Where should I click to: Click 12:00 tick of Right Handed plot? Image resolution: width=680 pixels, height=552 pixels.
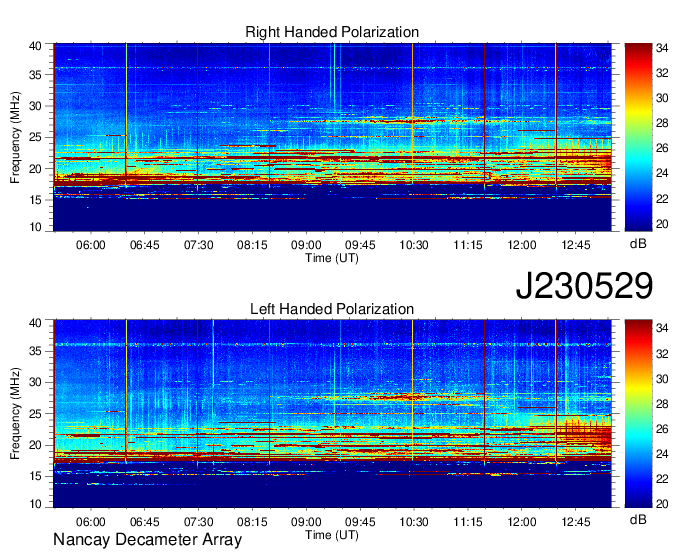[522, 245]
